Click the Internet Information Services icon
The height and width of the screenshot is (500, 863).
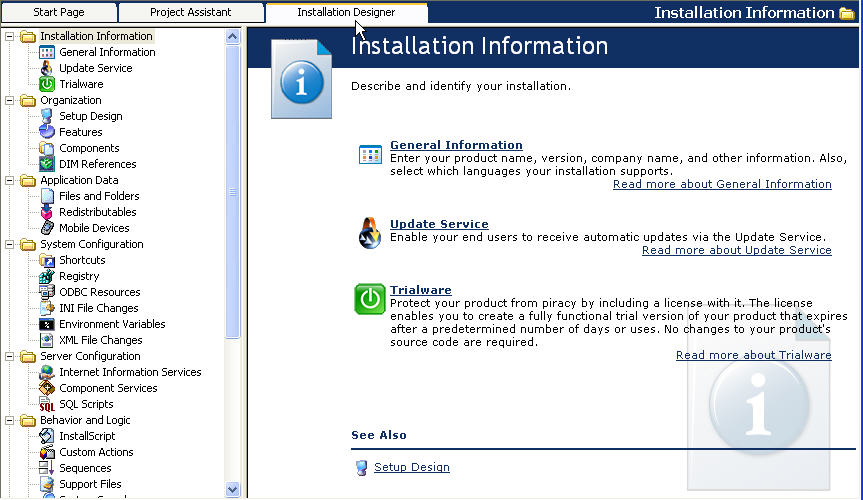pyautogui.click(x=47, y=372)
